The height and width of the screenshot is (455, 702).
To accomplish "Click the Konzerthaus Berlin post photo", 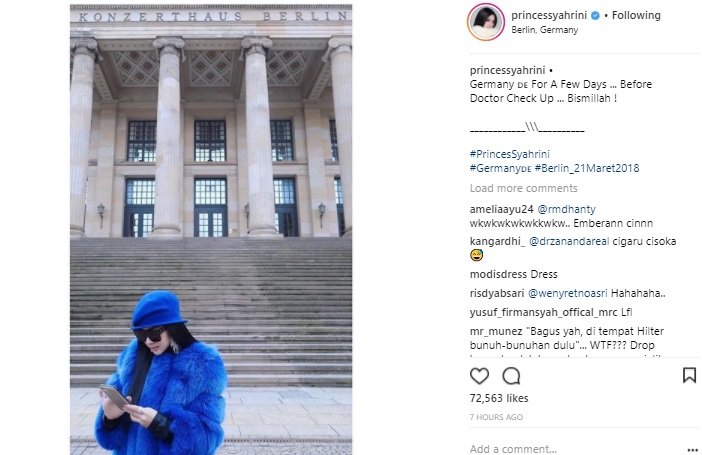I will tap(211, 229).
